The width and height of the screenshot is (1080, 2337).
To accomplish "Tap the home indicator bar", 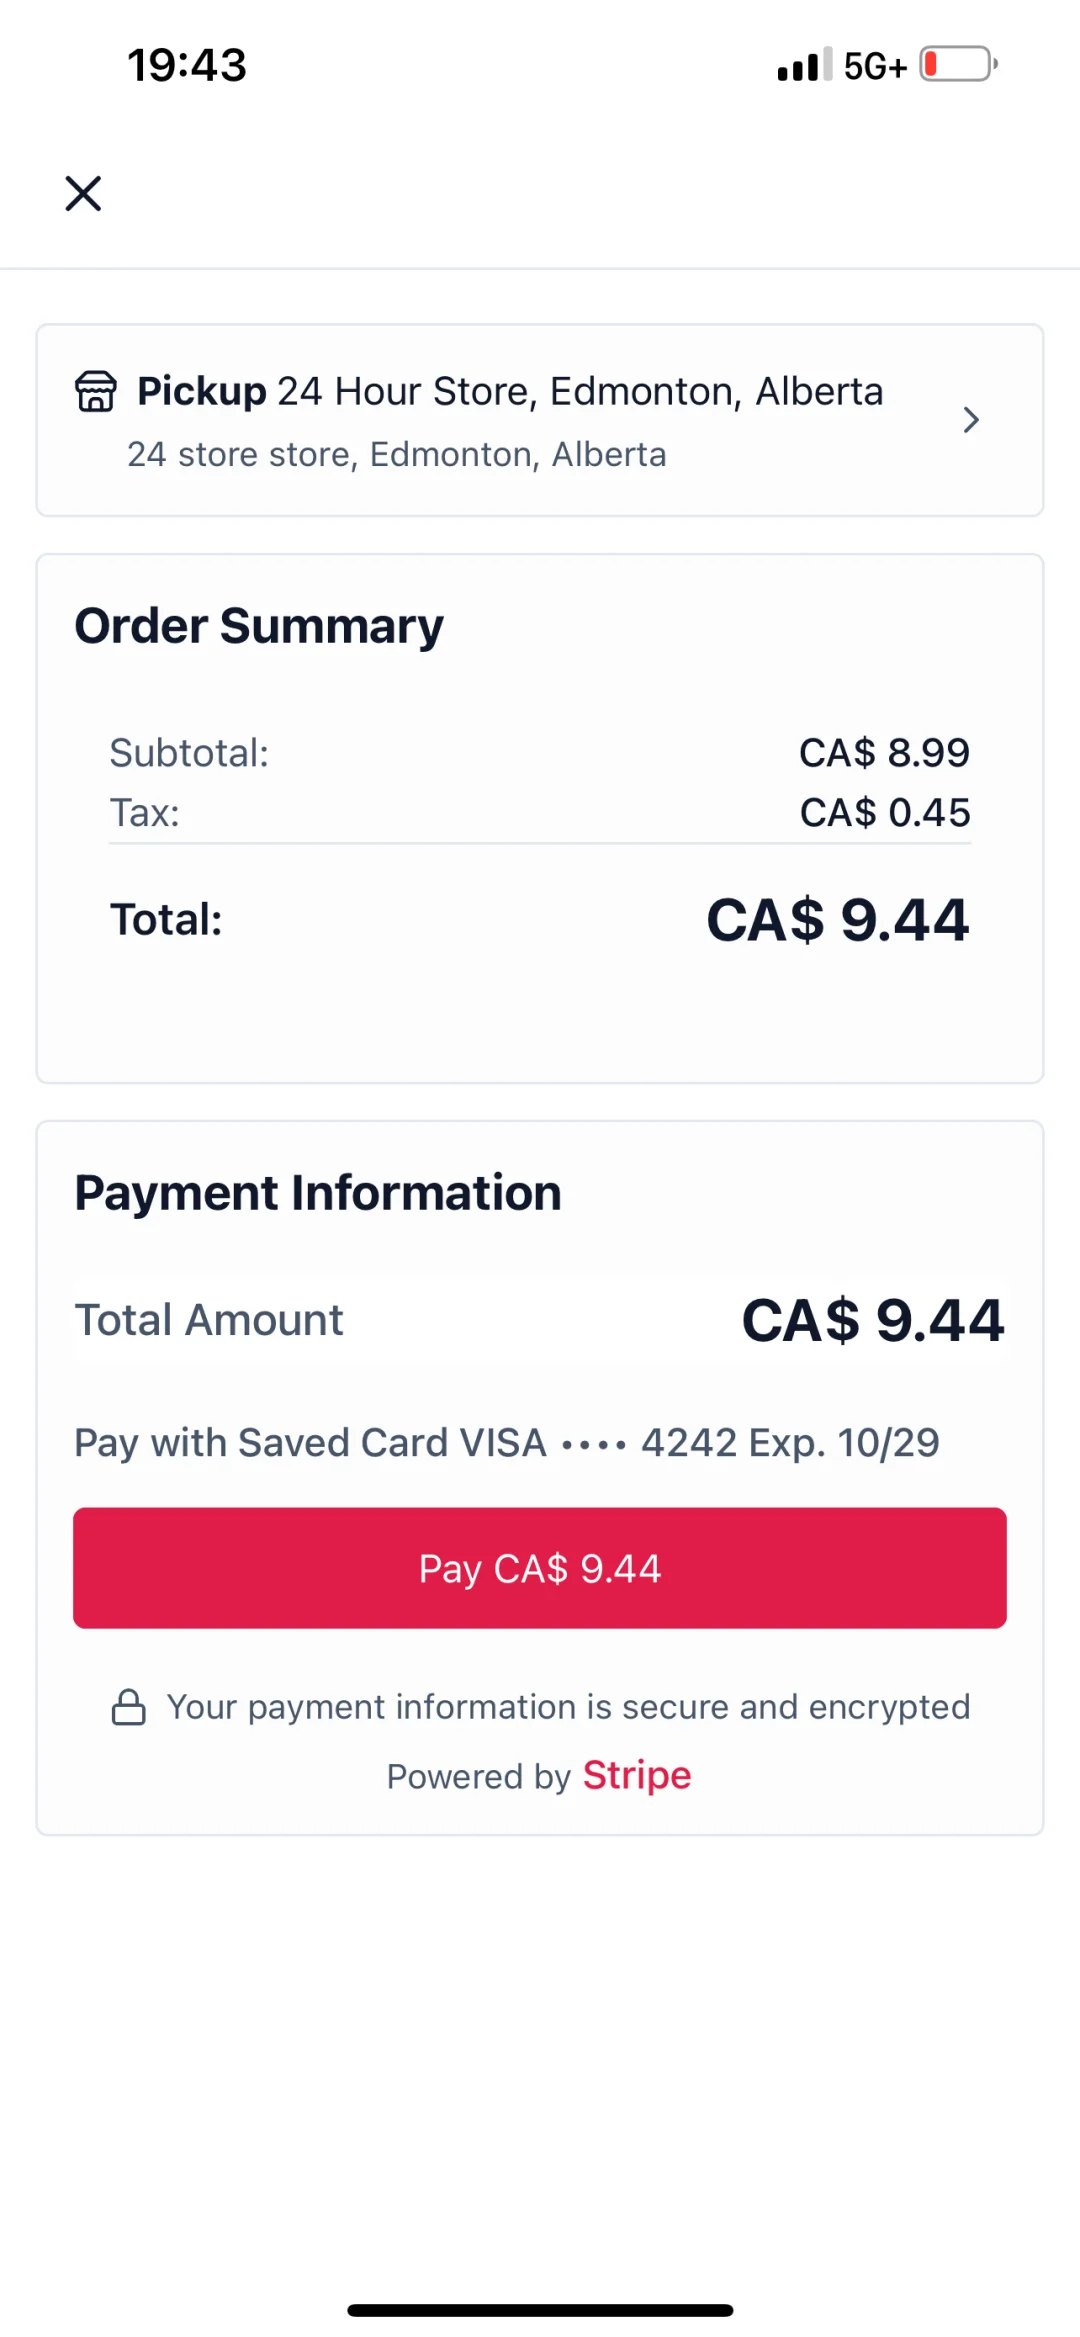I will click(x=540, y=2310).
